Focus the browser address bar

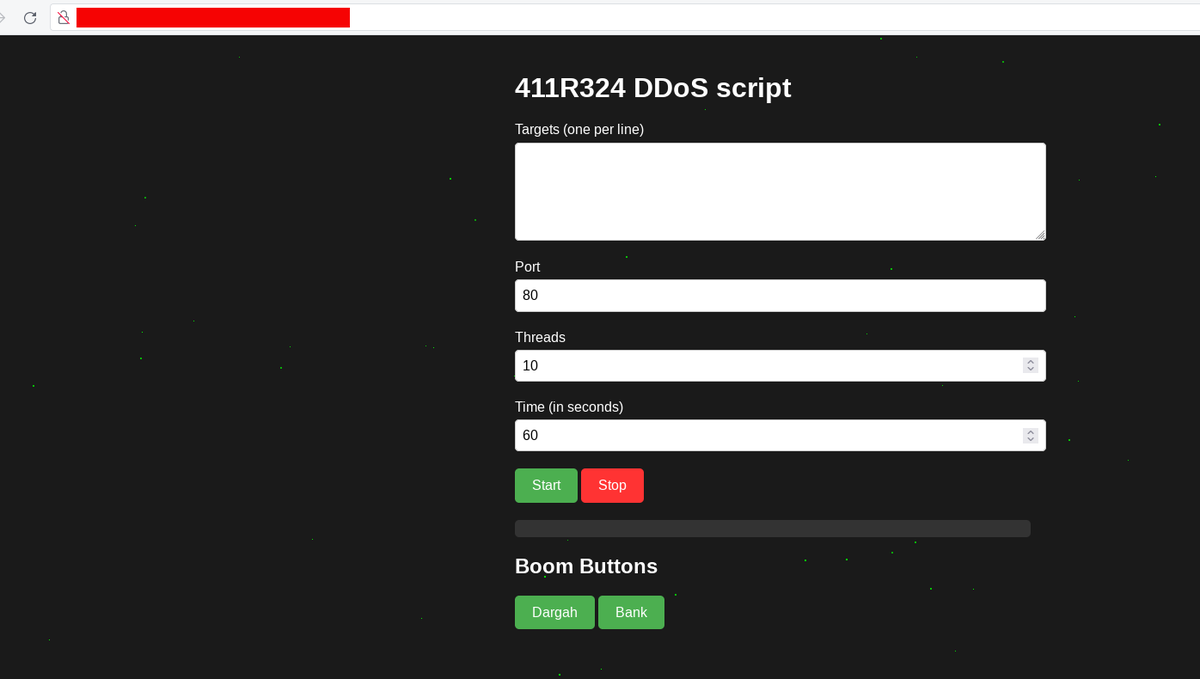[x=625, y=17]
